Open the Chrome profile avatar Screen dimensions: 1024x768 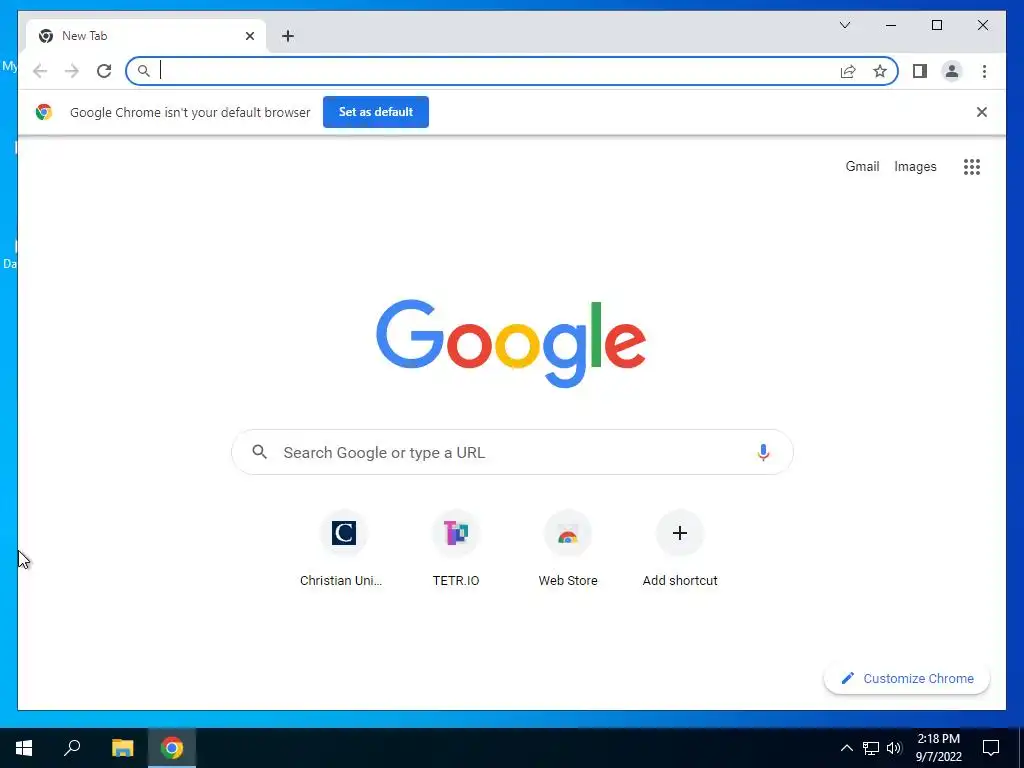[952, 71]
